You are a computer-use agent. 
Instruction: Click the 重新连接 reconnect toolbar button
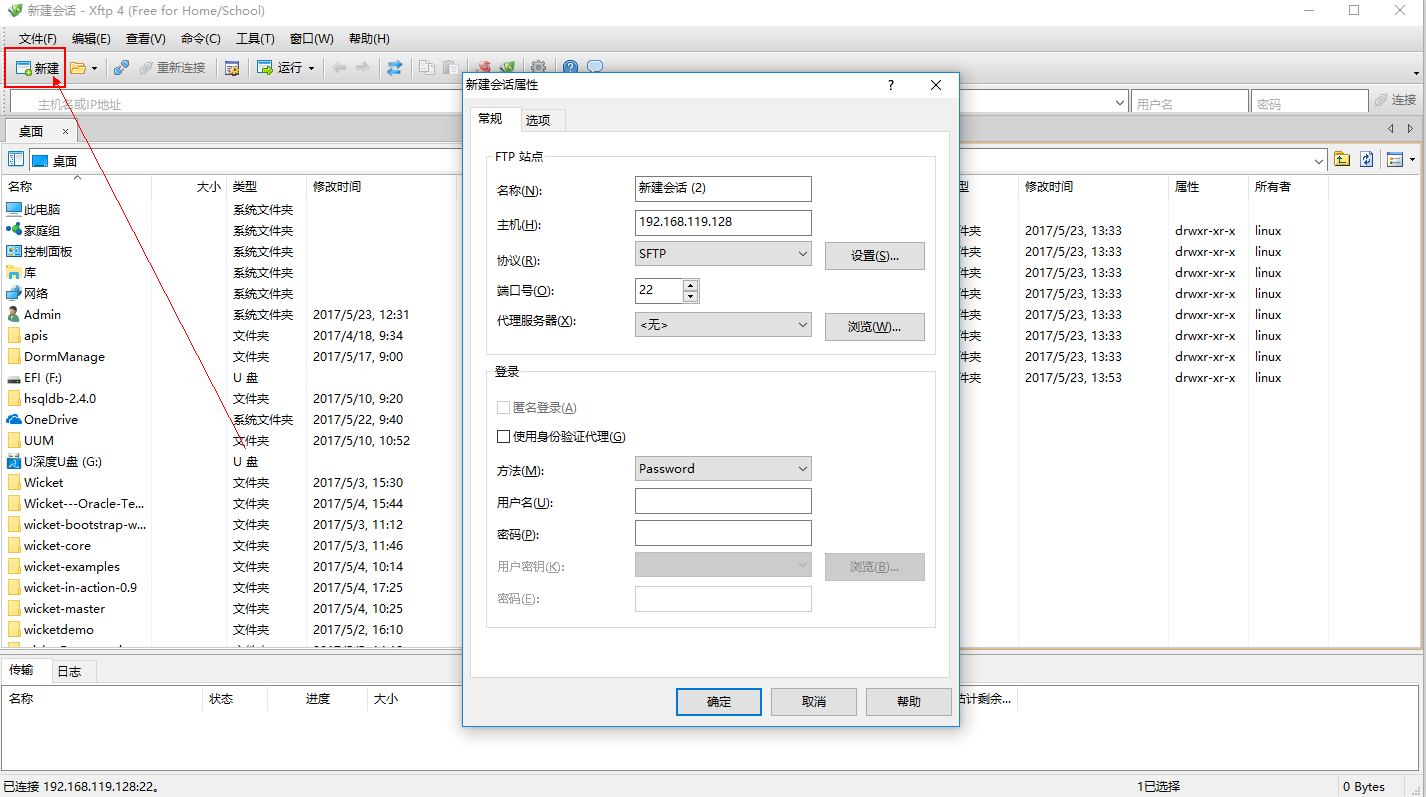(172, 68)
